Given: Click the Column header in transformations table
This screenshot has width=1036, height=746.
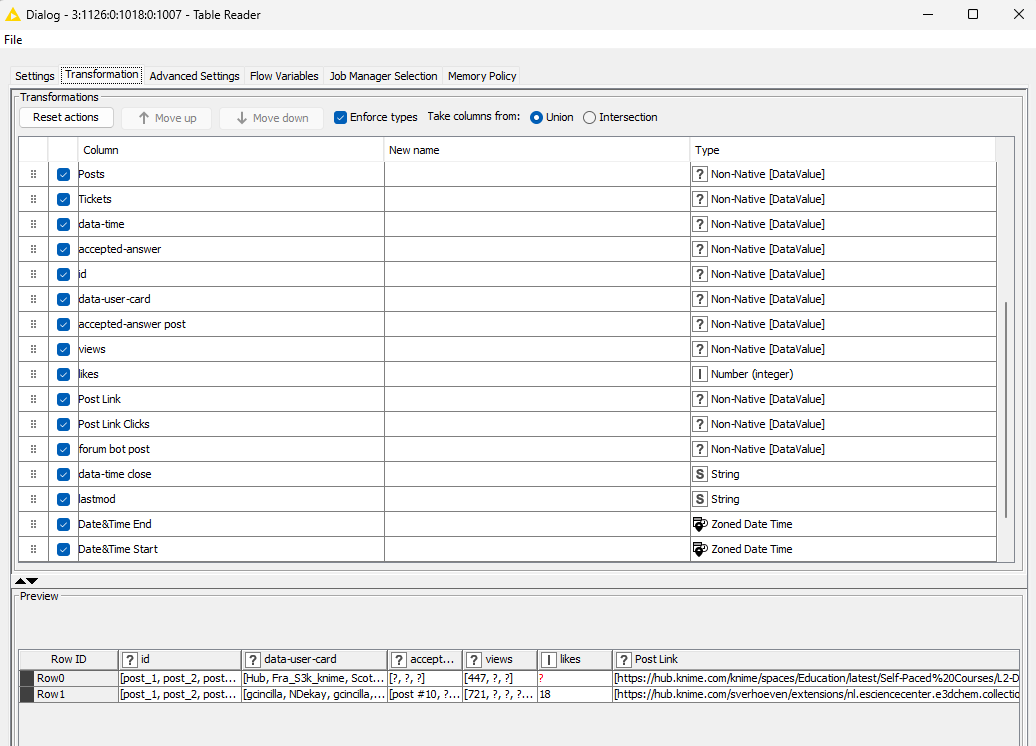Looking at the screenshot, I should pyautogui.click(x=231, y=150).
